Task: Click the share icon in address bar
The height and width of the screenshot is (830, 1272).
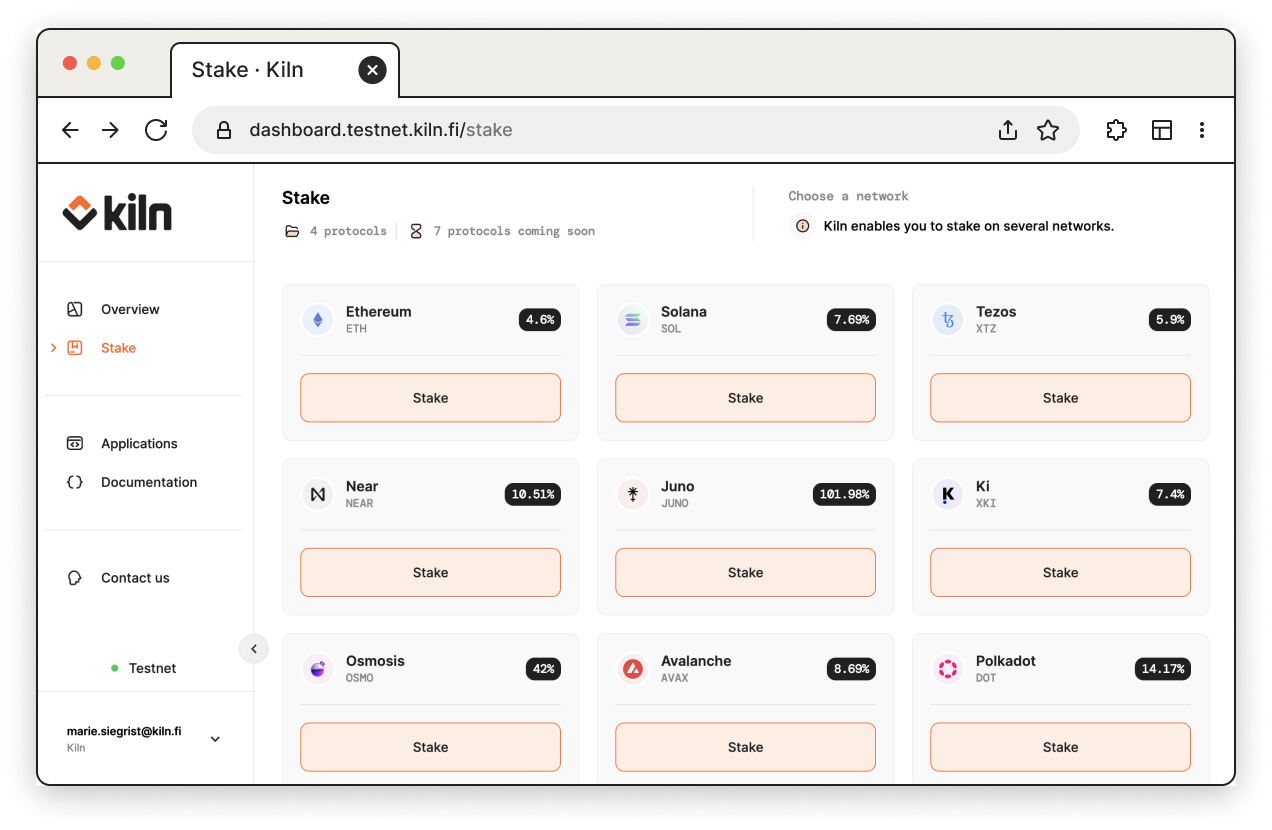Action: [x=1008, y=130]
